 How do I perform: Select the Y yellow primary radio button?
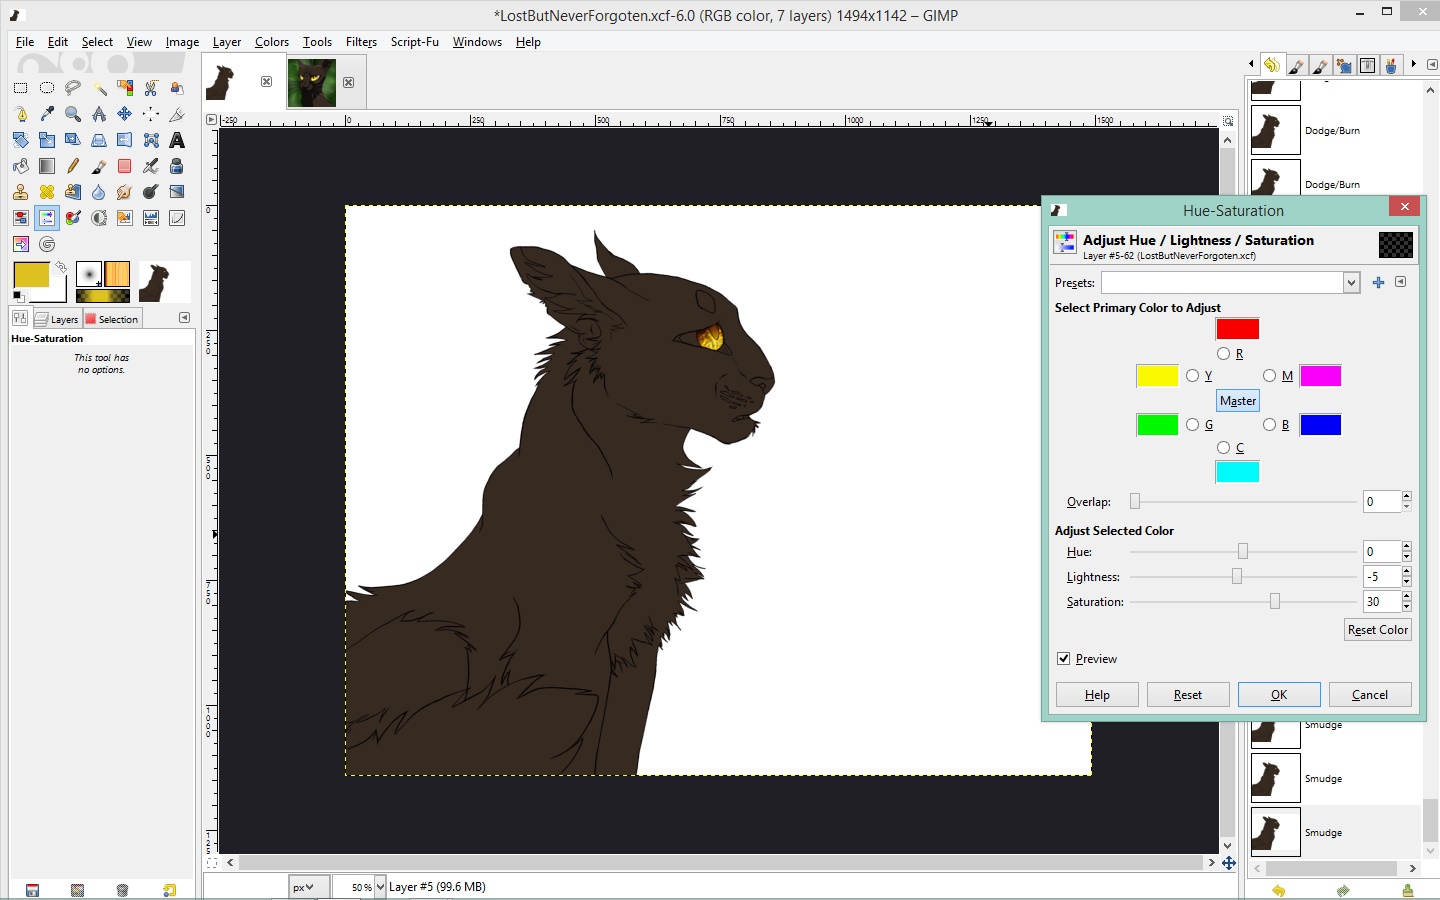coord(1192,375)
